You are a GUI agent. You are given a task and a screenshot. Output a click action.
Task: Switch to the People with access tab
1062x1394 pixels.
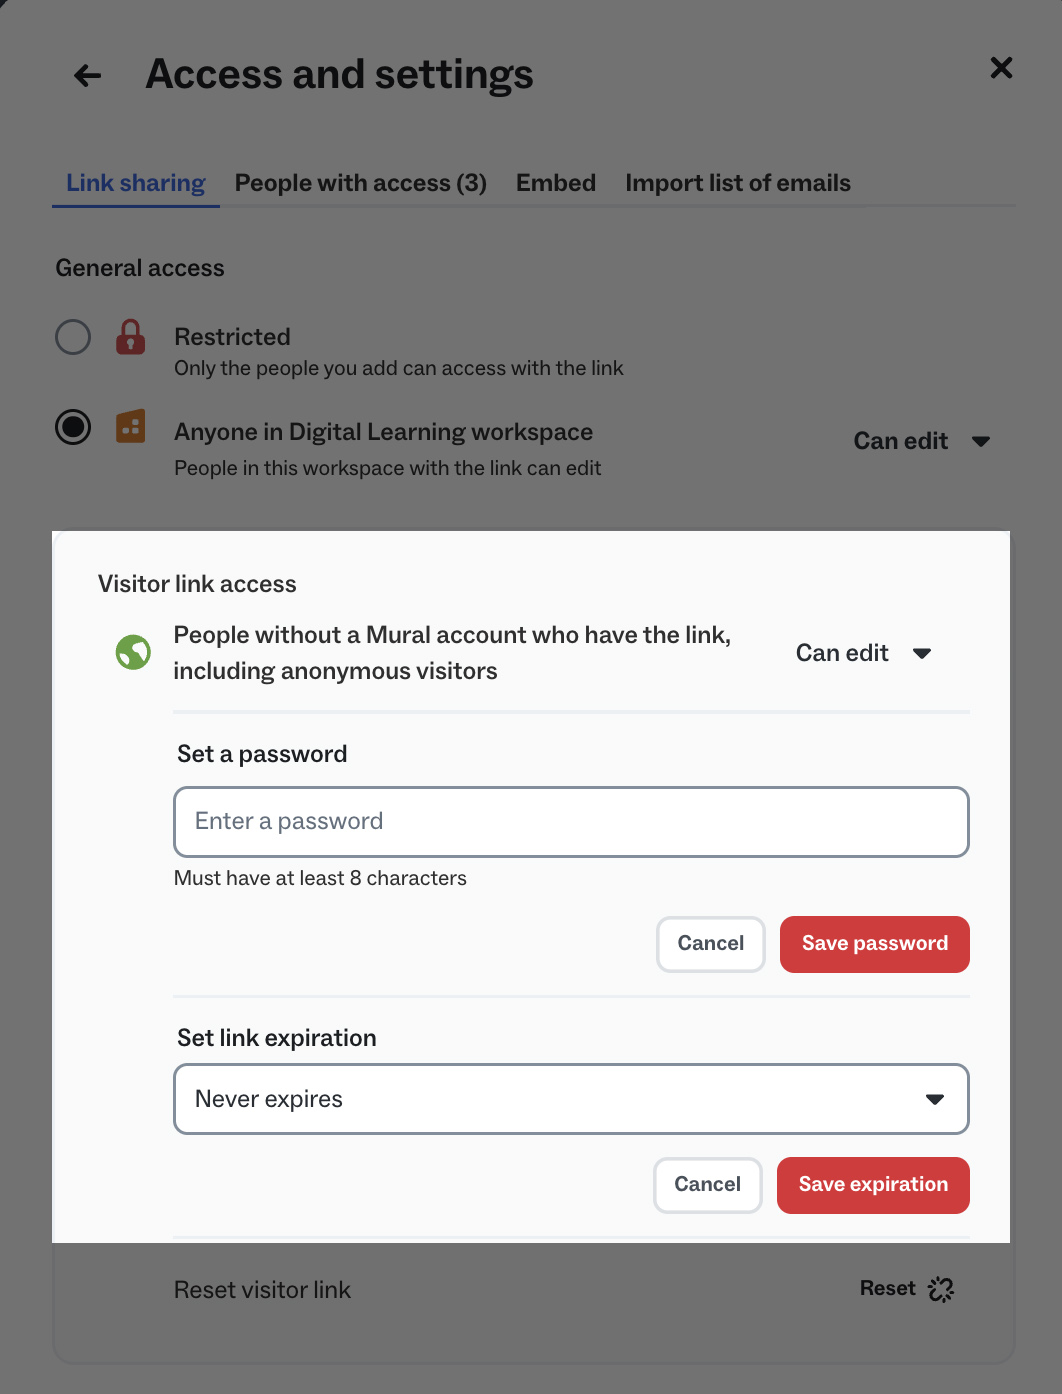tap(360, 182)
